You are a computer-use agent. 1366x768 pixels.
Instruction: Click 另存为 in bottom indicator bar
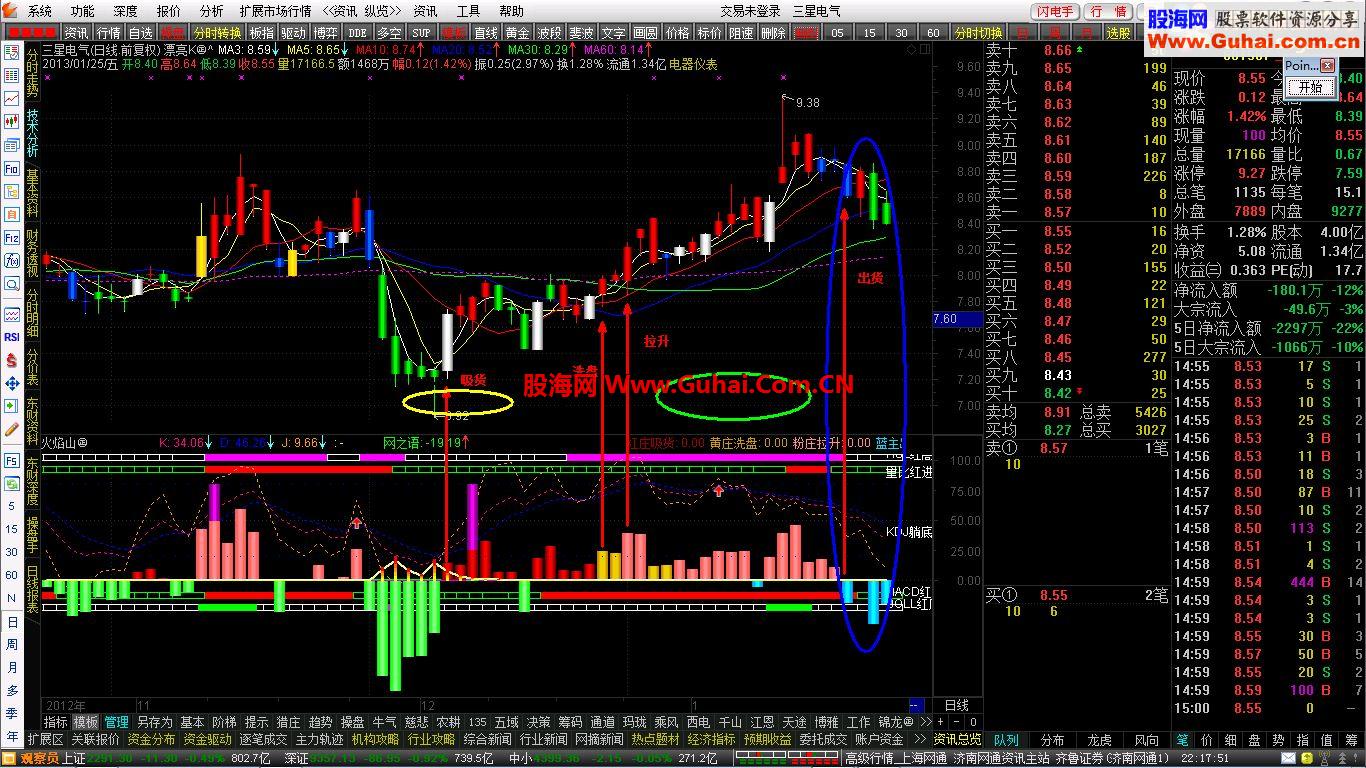click(155, 722)
